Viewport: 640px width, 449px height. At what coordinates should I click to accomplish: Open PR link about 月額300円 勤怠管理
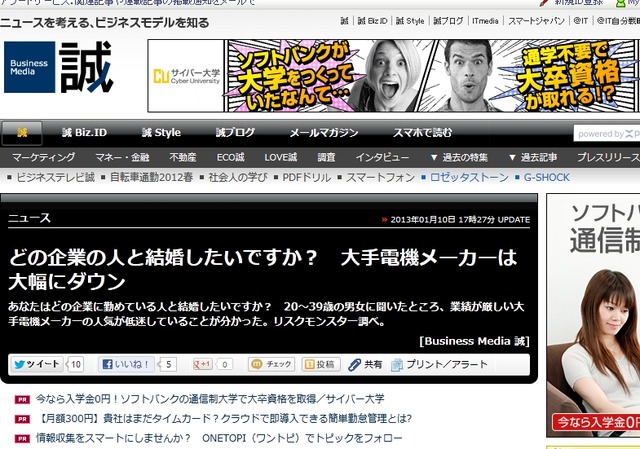[x=224, y=418]
